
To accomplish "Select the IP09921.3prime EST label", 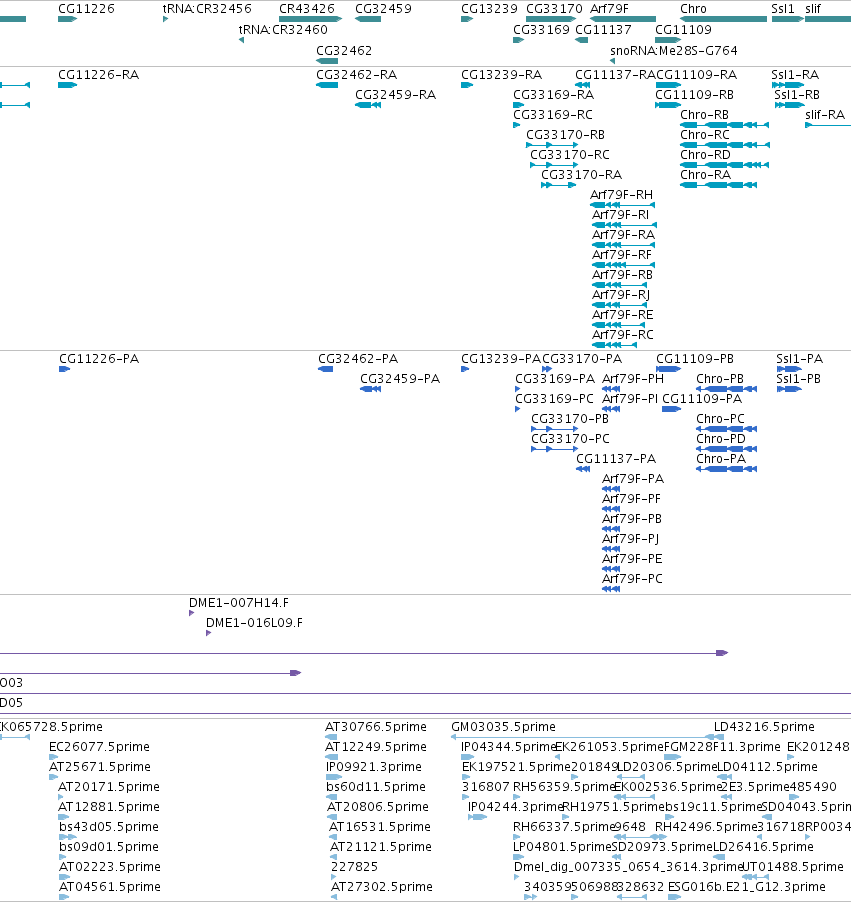I will tap(374, 767).
